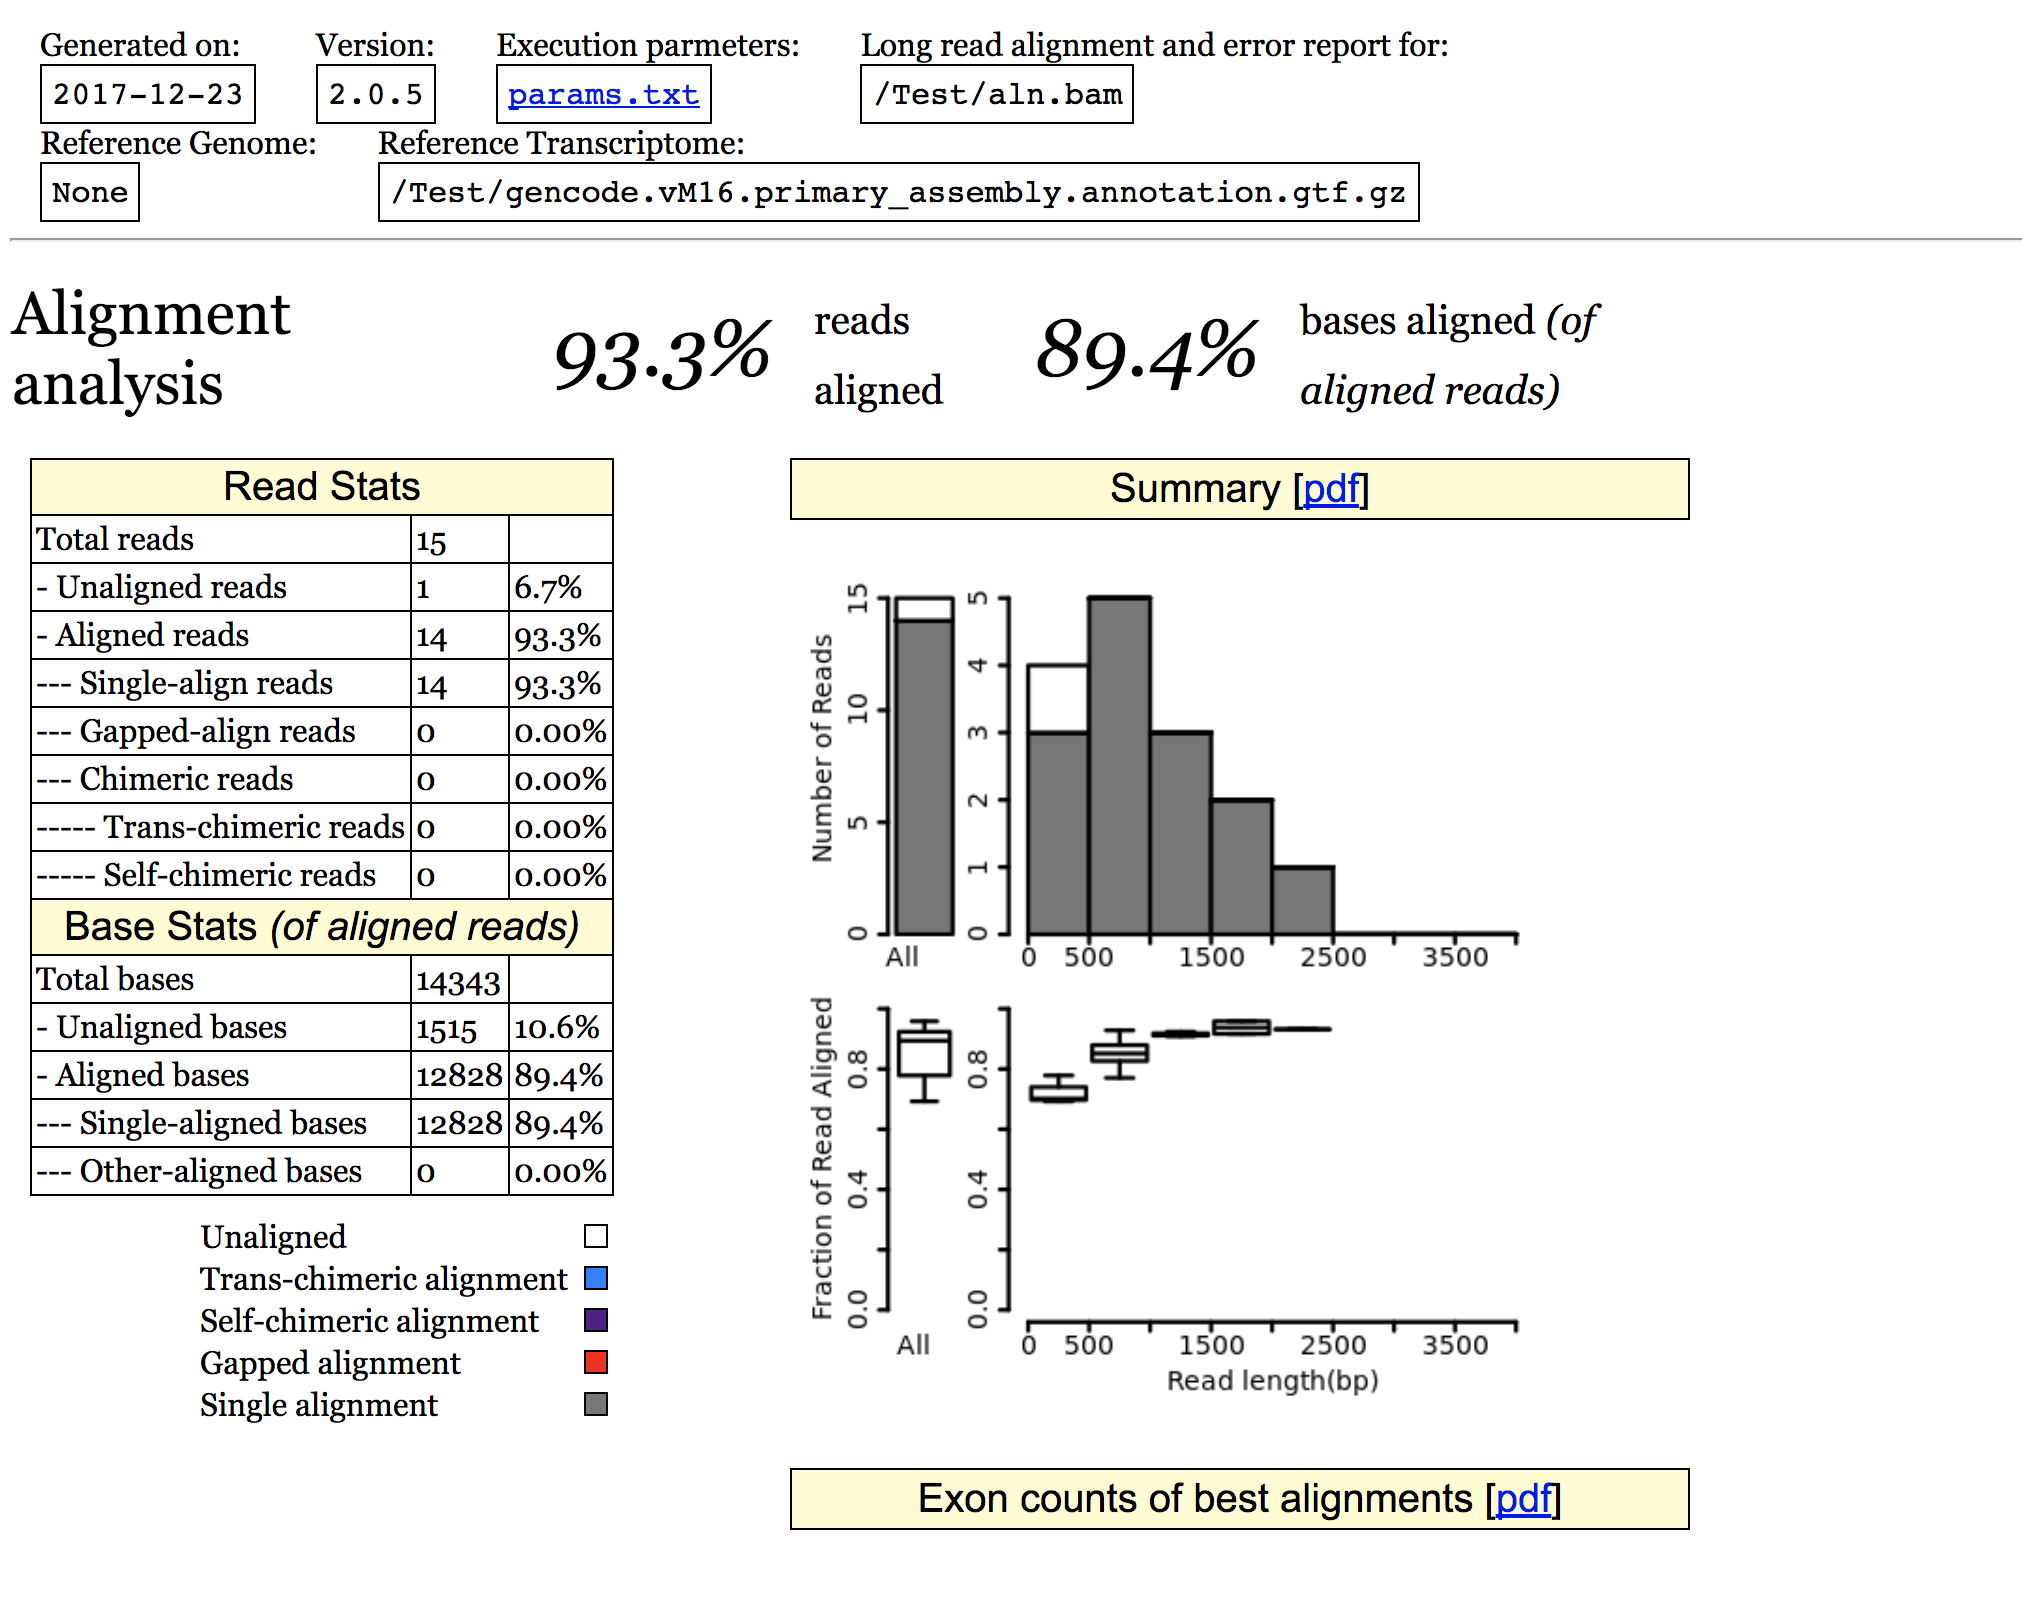Select the generated date 2017-12-23 field

point(148,94)
